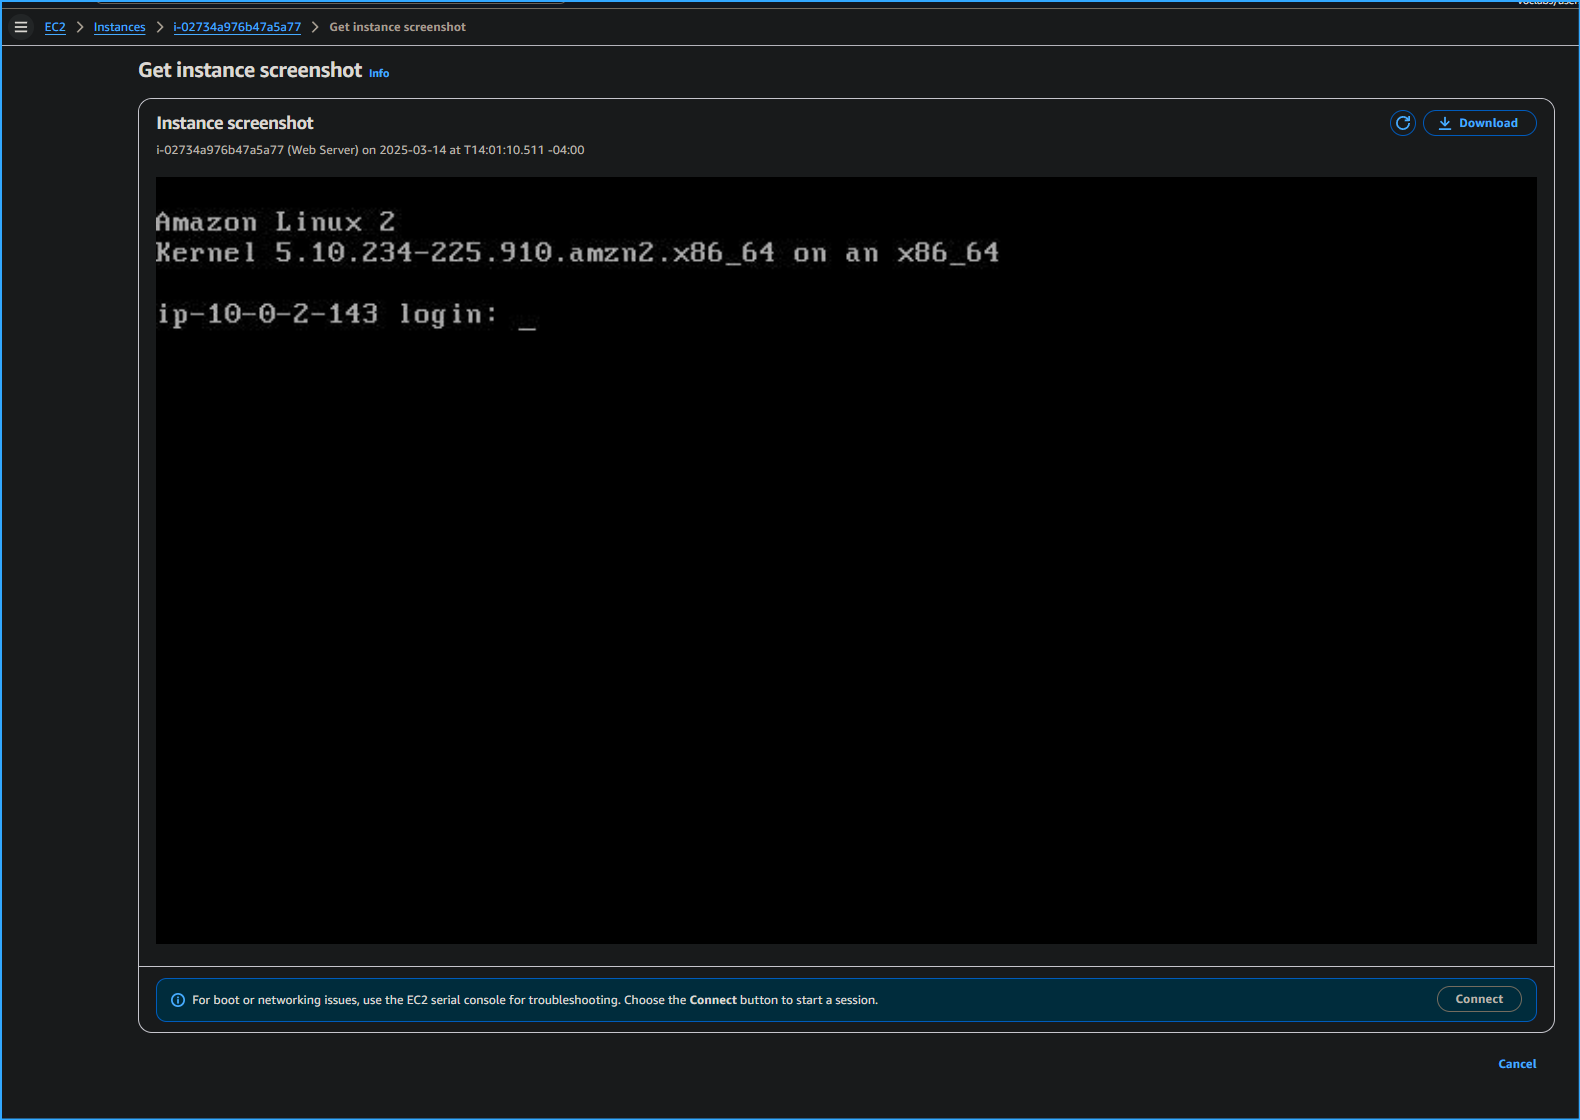Cancel and leave the screenshot page
1580x1120 pixels.
pyautogui.click(x=1517, y=1064)
